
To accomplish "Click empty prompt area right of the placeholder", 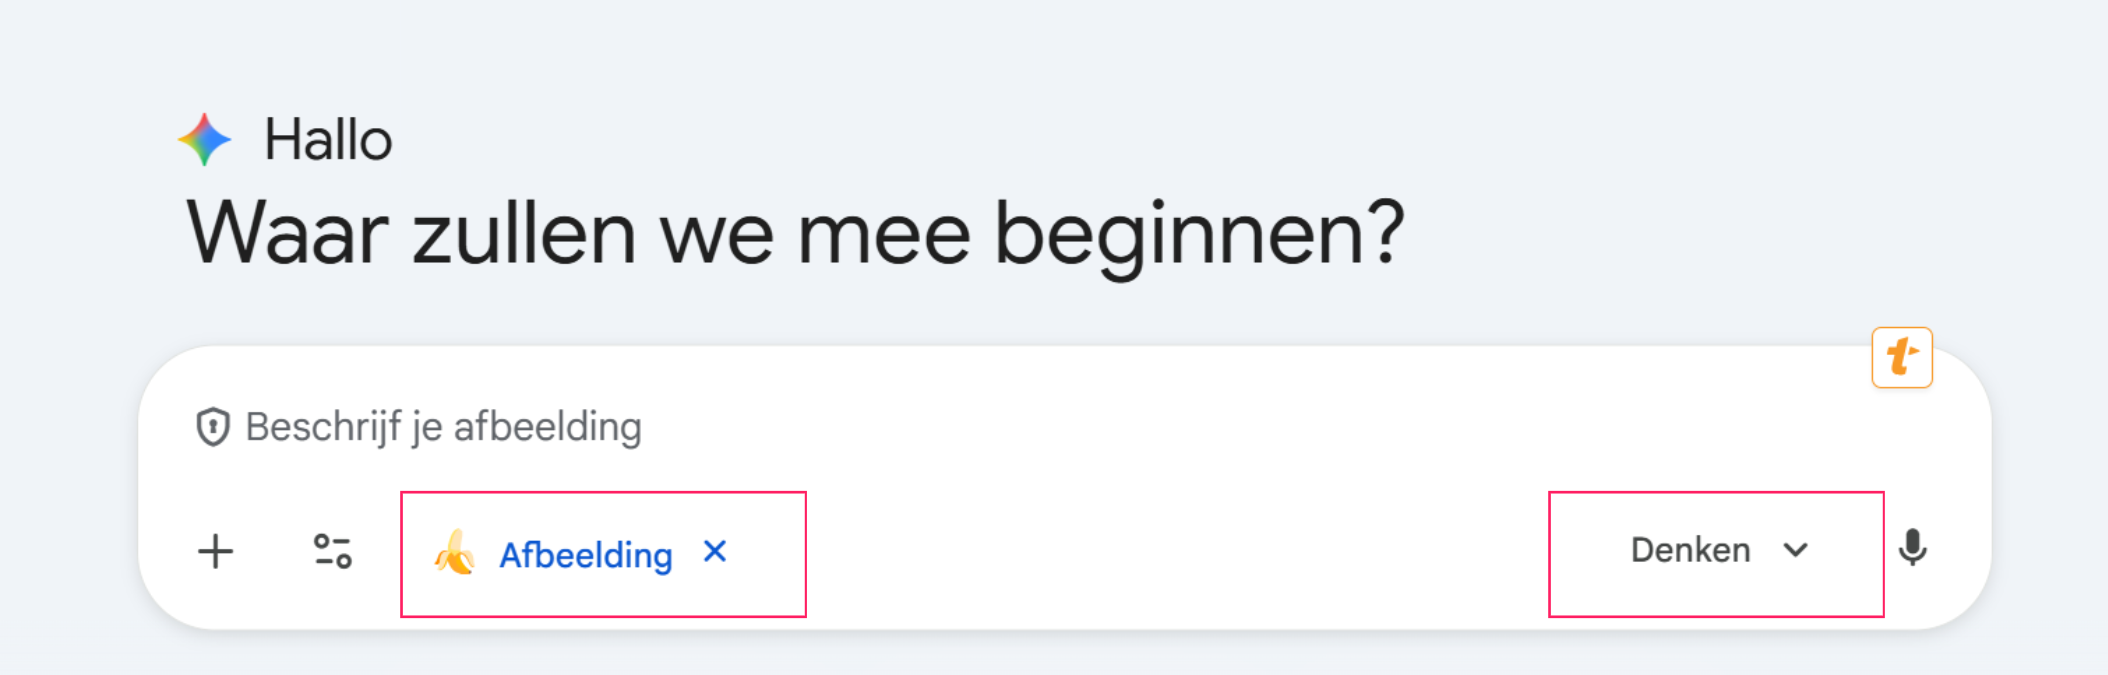I will click(1200, 427).
